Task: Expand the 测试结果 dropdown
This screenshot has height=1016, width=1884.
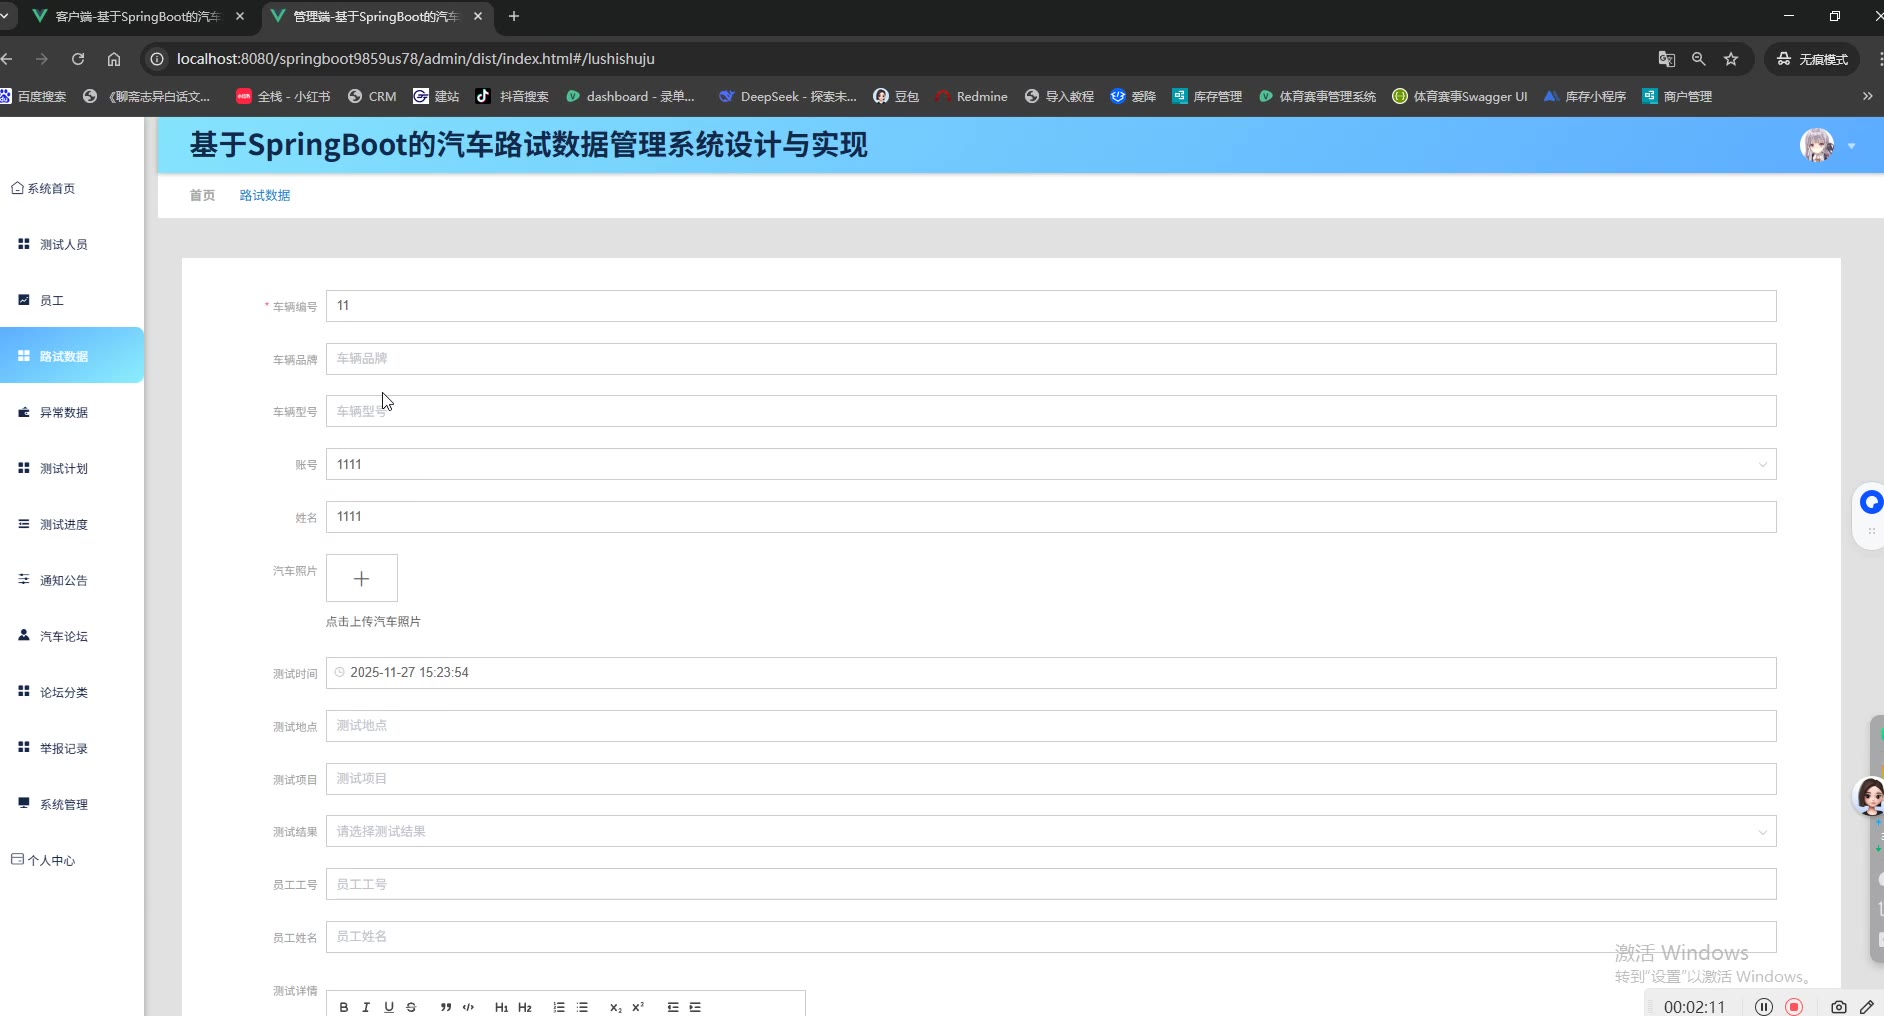Action: (x=1762, y=832)
